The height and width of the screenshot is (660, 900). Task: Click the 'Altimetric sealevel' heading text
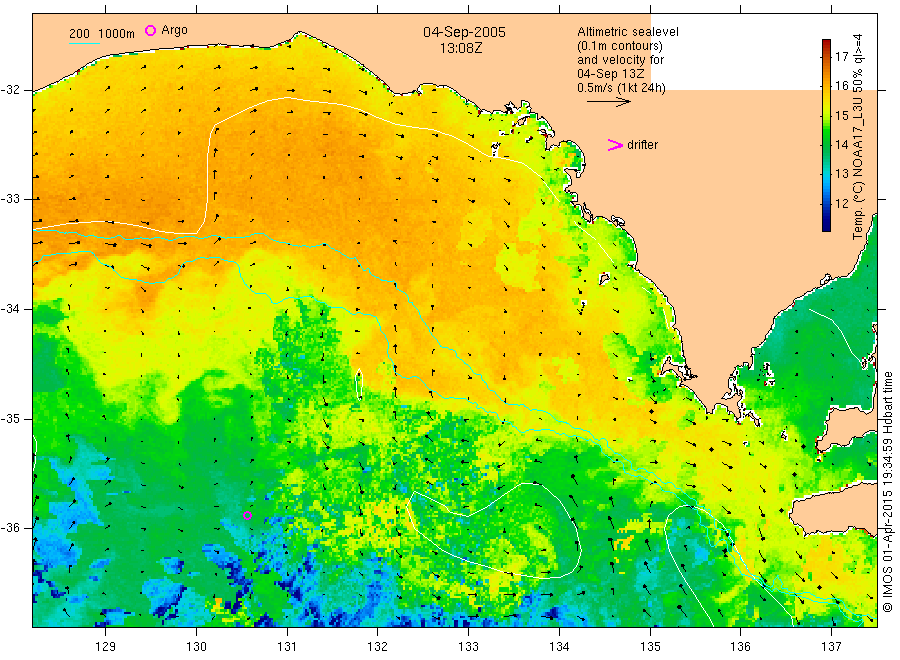[x=628, y=32]
